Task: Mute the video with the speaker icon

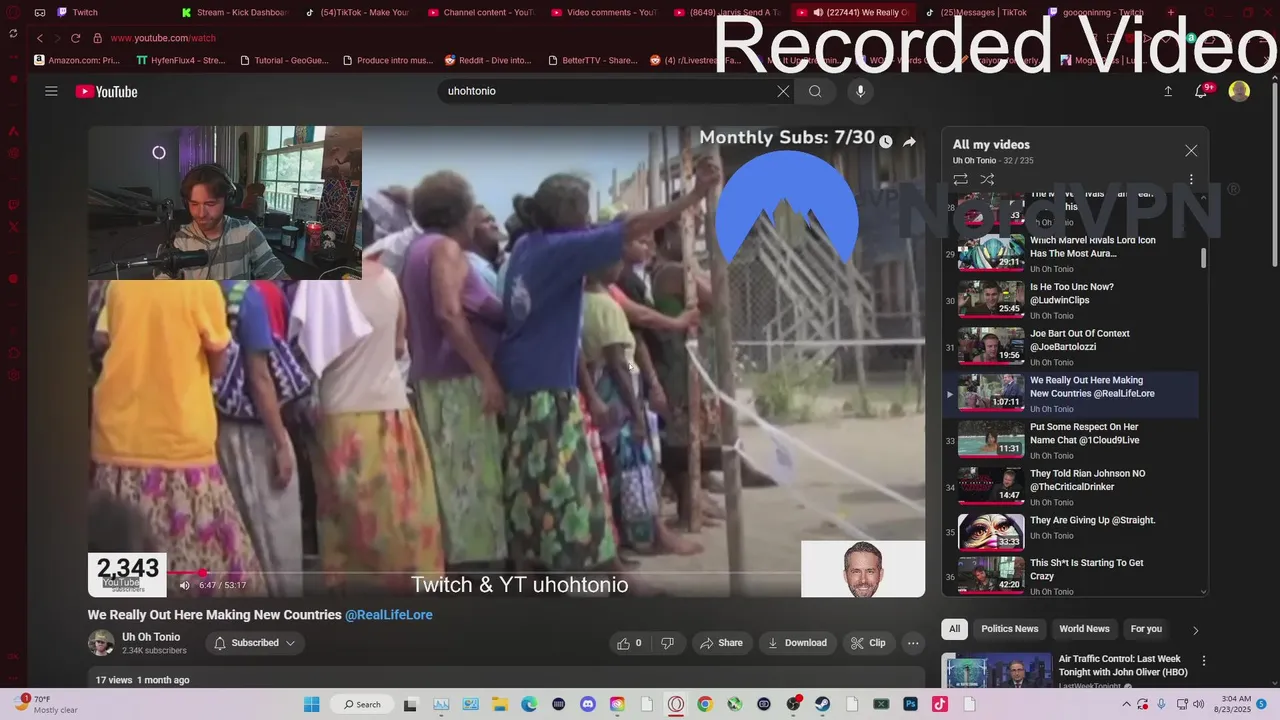Action: 184,585
